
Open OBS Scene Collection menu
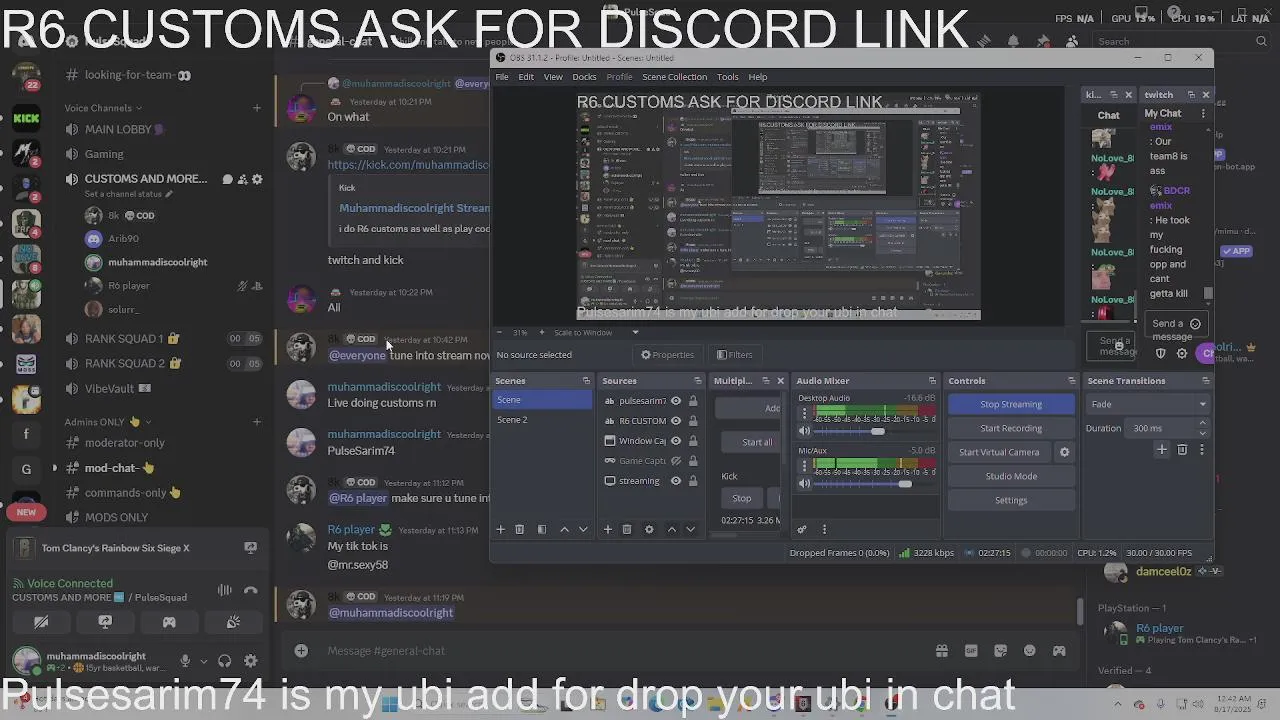(674, 77)
